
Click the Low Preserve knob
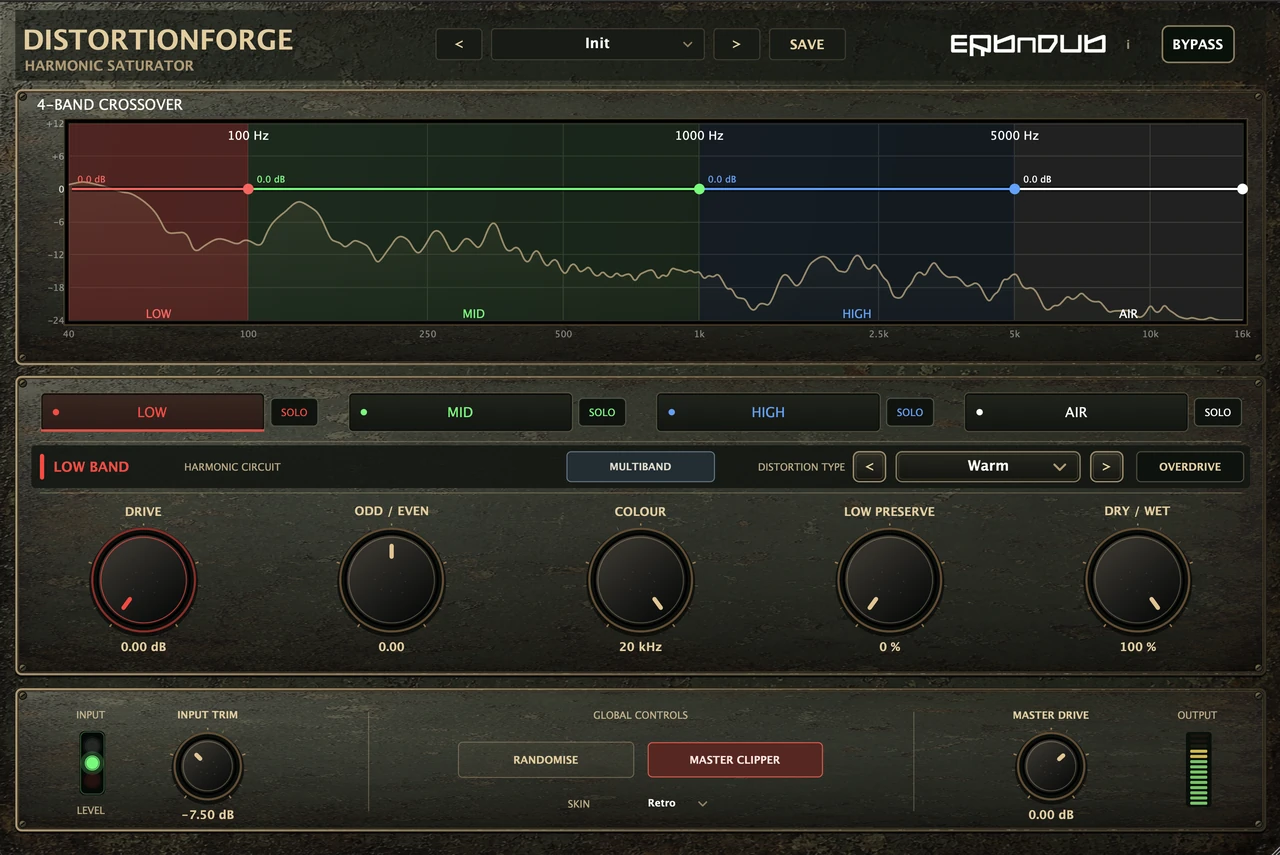pyautogui.click(x=889, y=581)
